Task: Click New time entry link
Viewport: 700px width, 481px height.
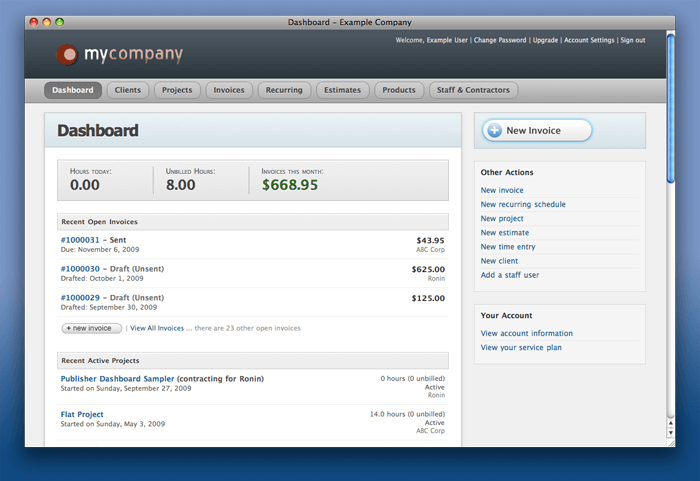Action: tap(508, 247)
